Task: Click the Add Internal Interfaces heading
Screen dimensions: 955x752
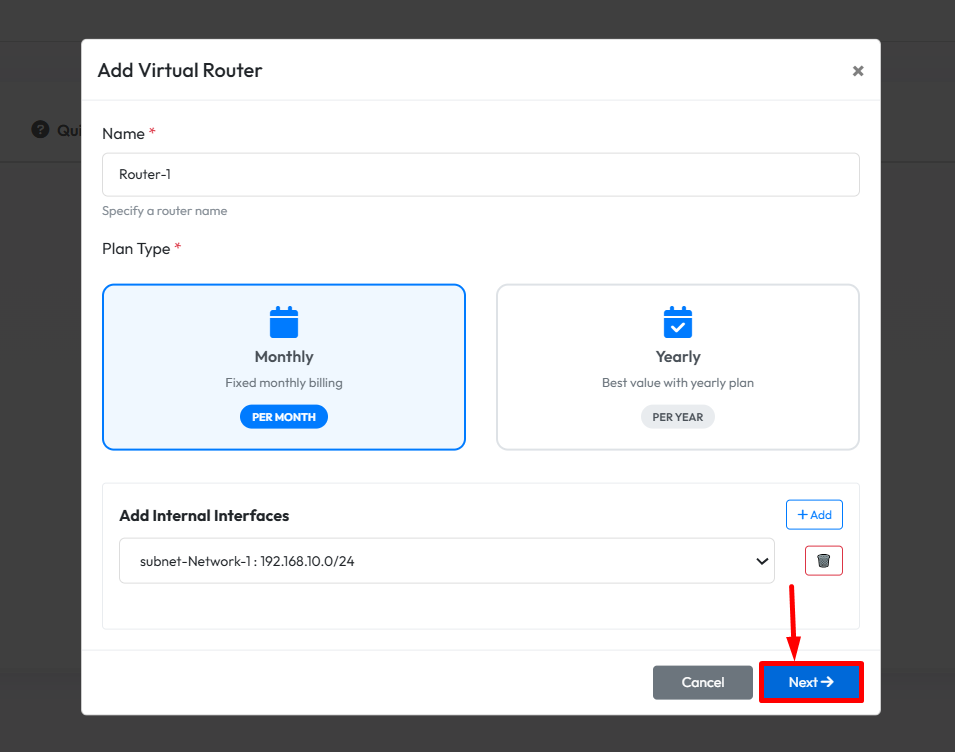Action: pyautogui.click(x=204, y=516)
